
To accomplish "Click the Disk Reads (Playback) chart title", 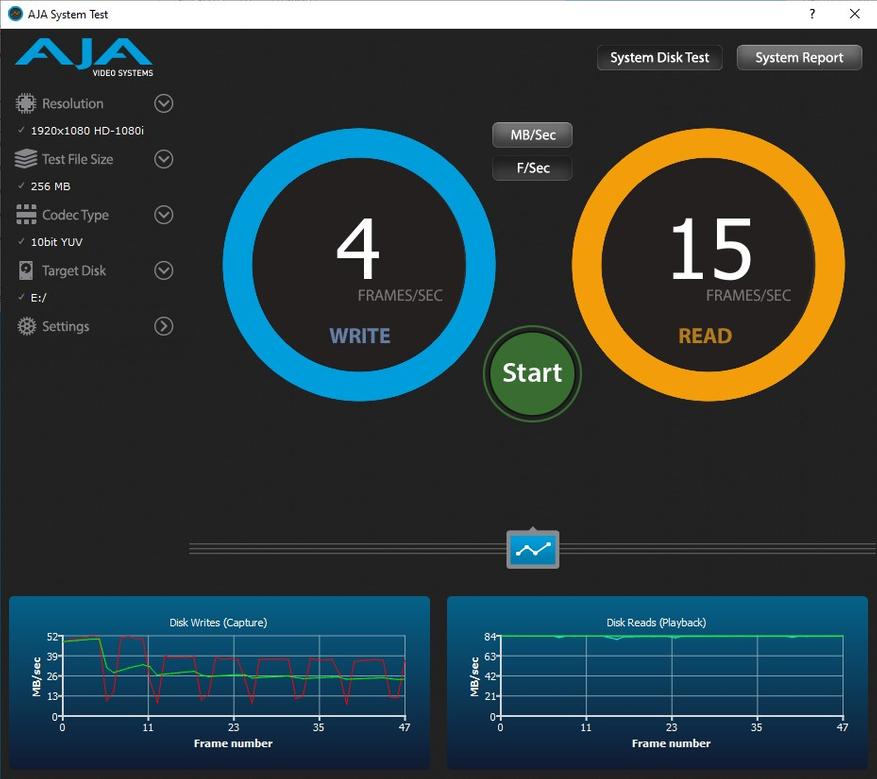I will tap(656, 622).
